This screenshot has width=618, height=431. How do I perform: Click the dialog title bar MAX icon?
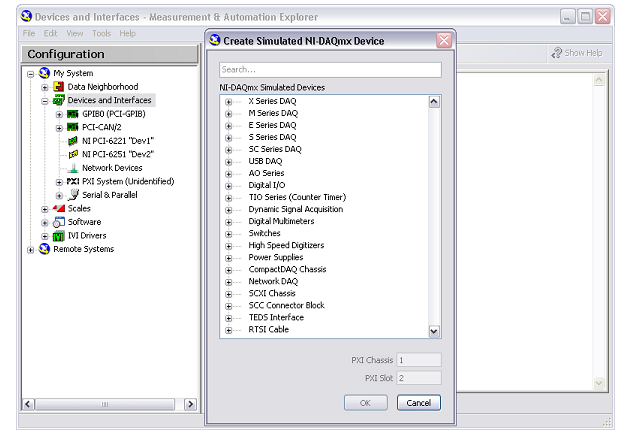click(215, 40)
